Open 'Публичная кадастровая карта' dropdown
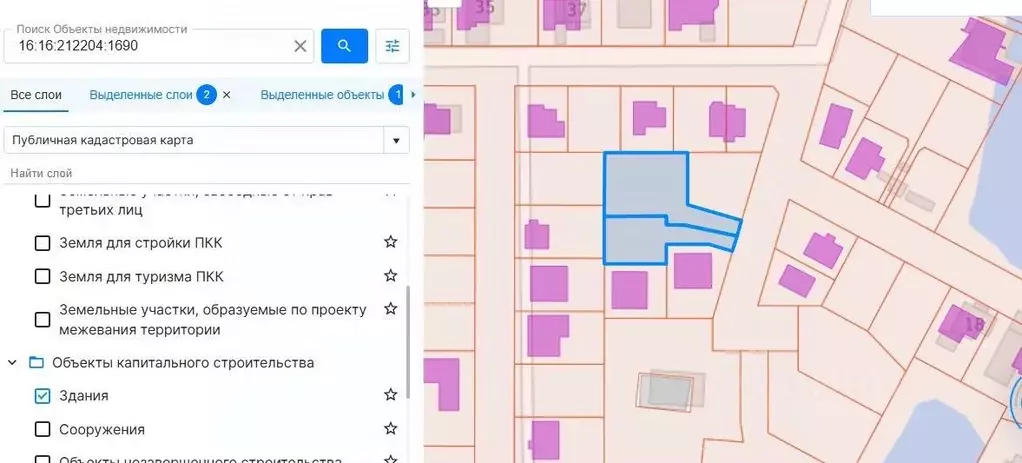Viewport: 1022px width, 463px height. click(x=397, y=141)
